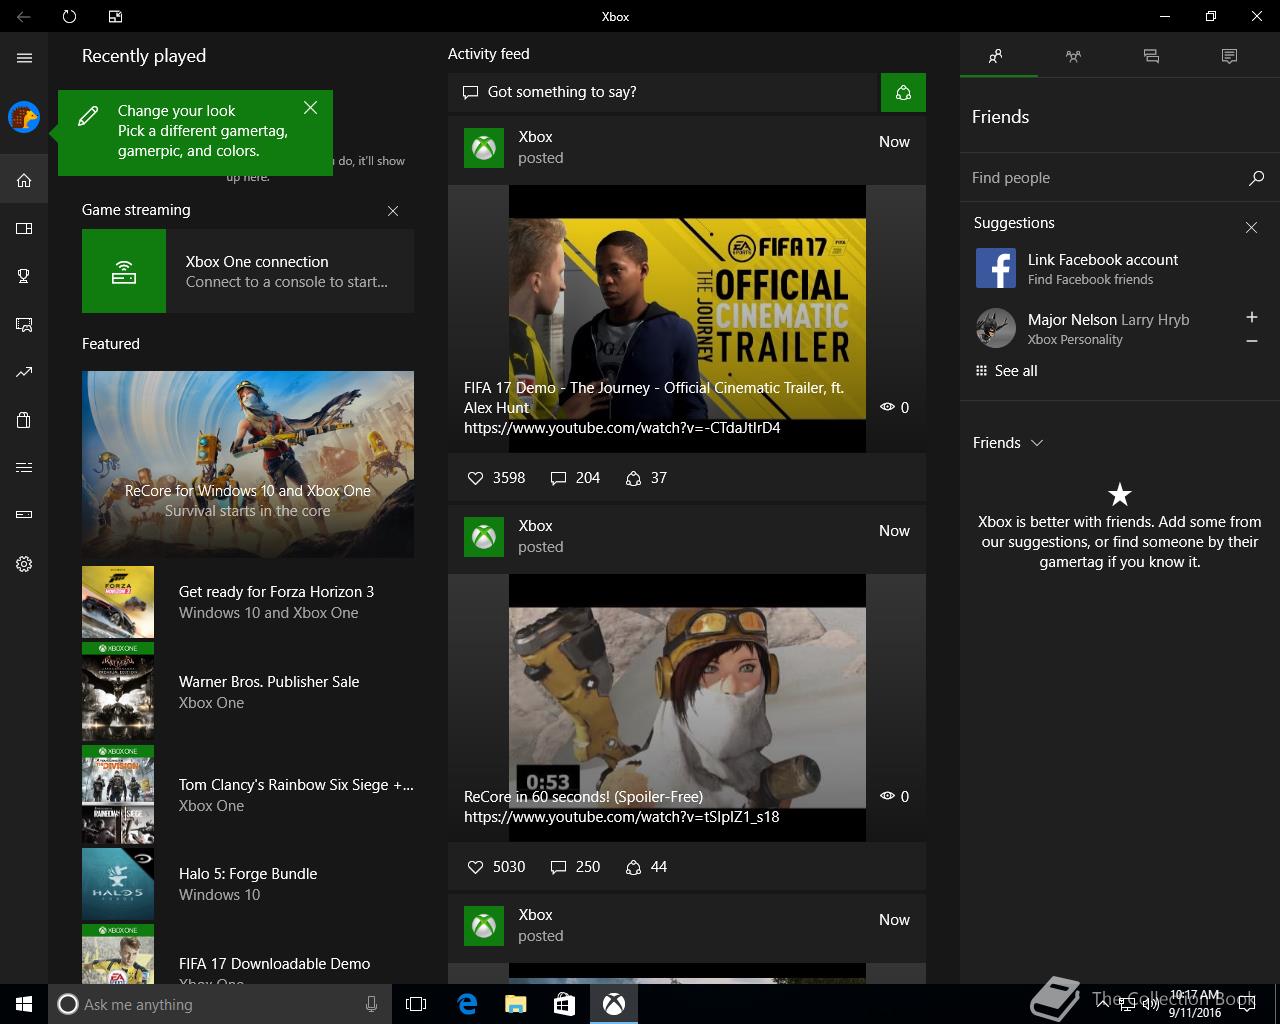The width and height of the screenshot is (1280, 1024).
Task: Link Facebook account suggestion
Action: click(1120, 269)
